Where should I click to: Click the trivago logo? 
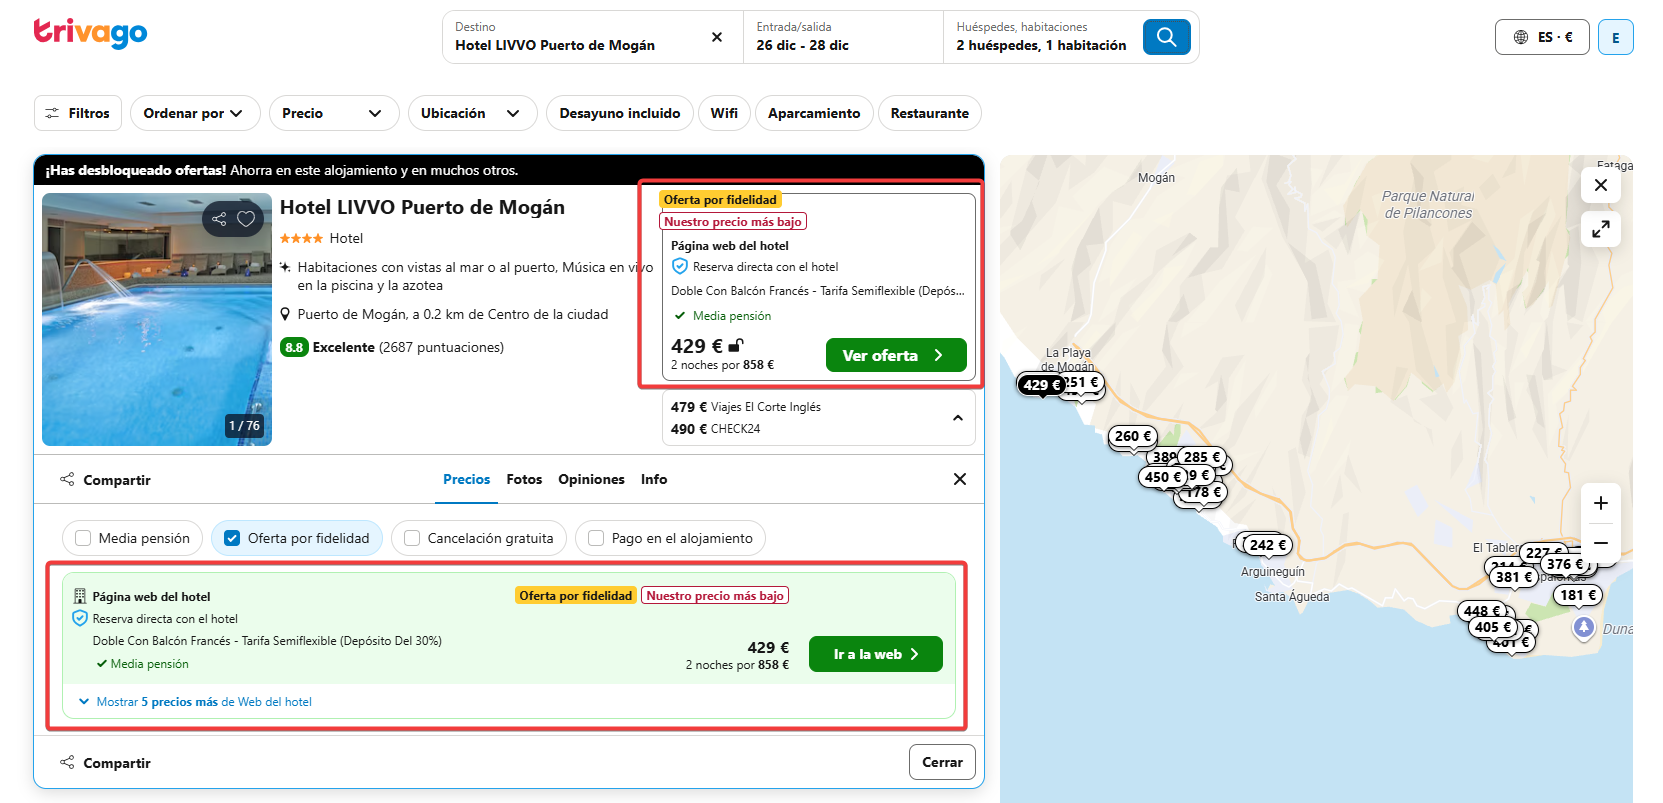tap(90, 33)
